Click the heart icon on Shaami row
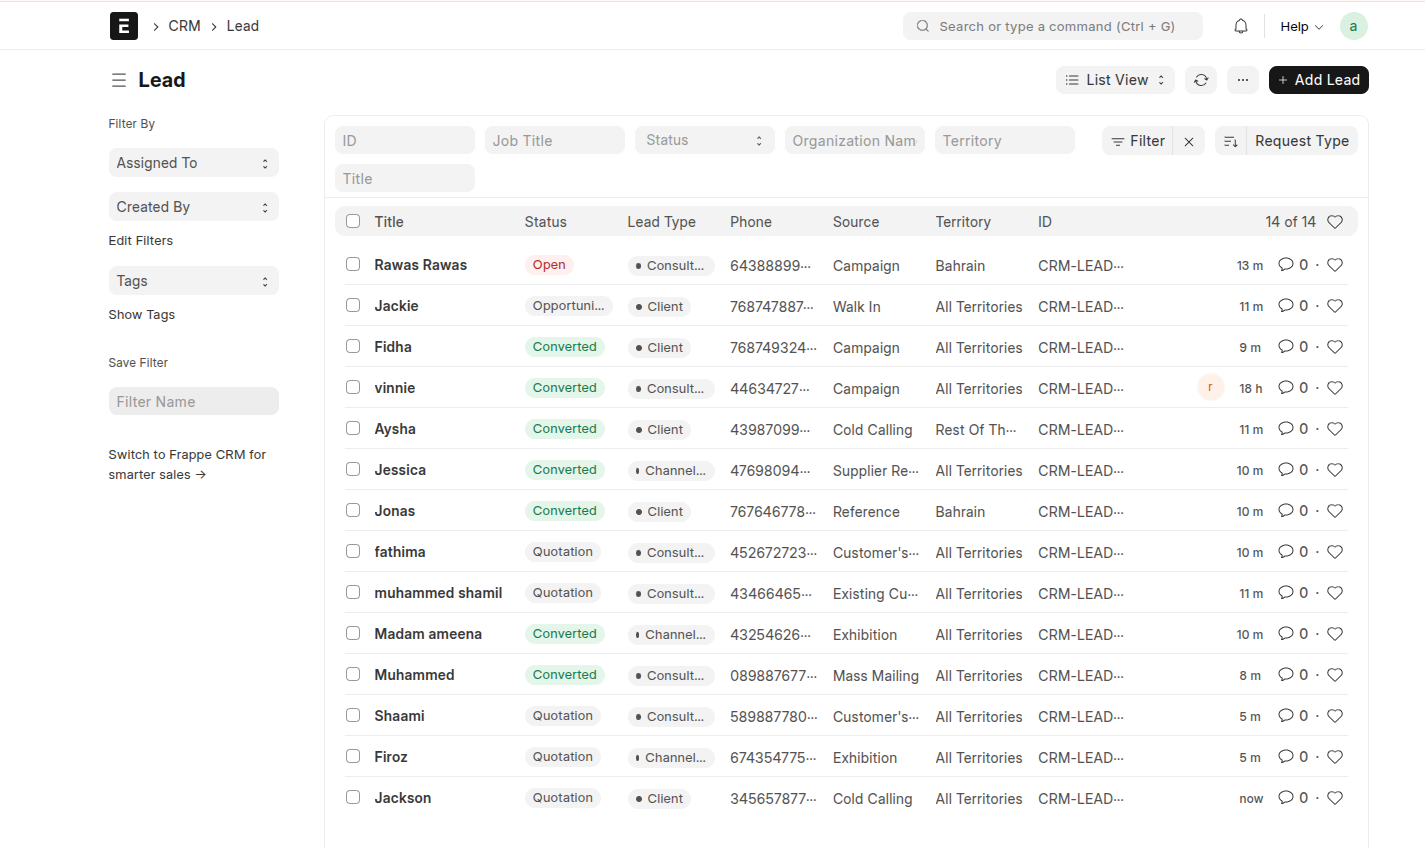Image resolution: width=1425 pixels, height=848 pixels. coord(1335,716)
